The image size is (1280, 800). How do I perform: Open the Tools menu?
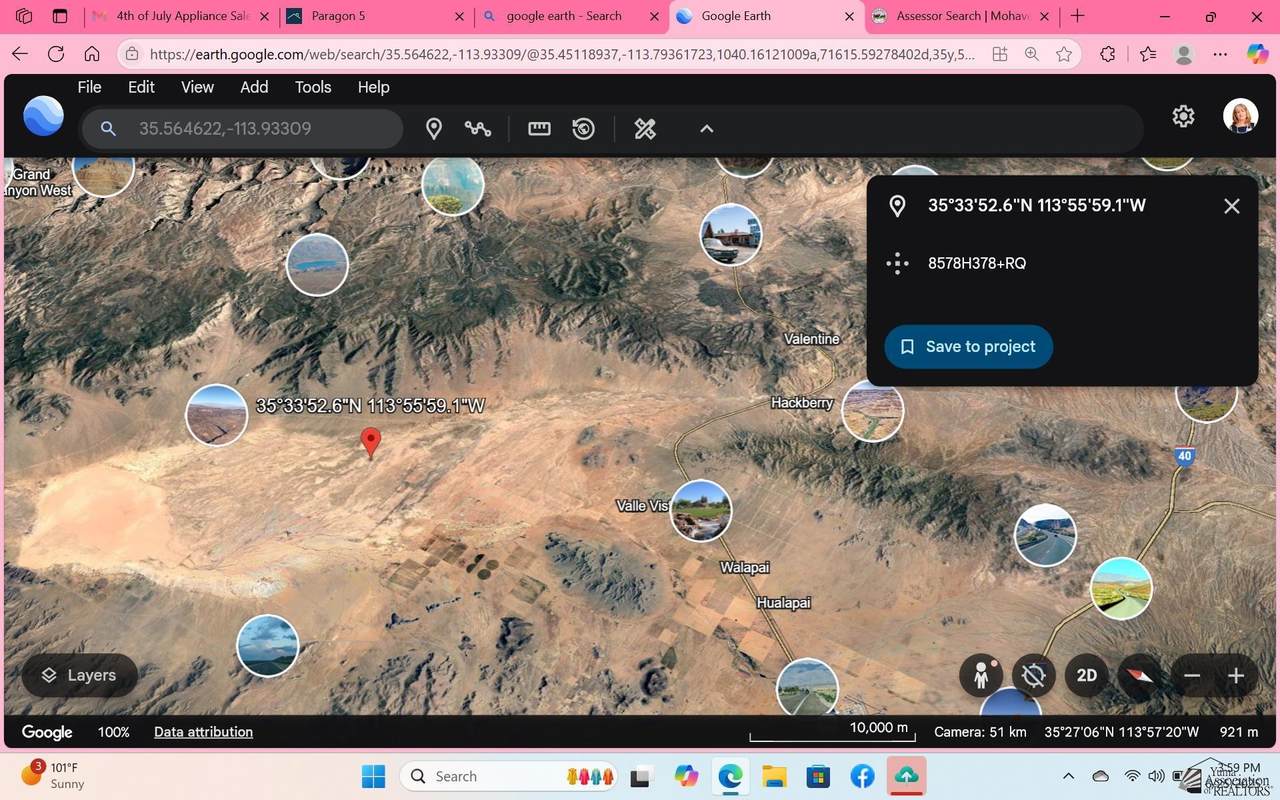click(313, 87)
